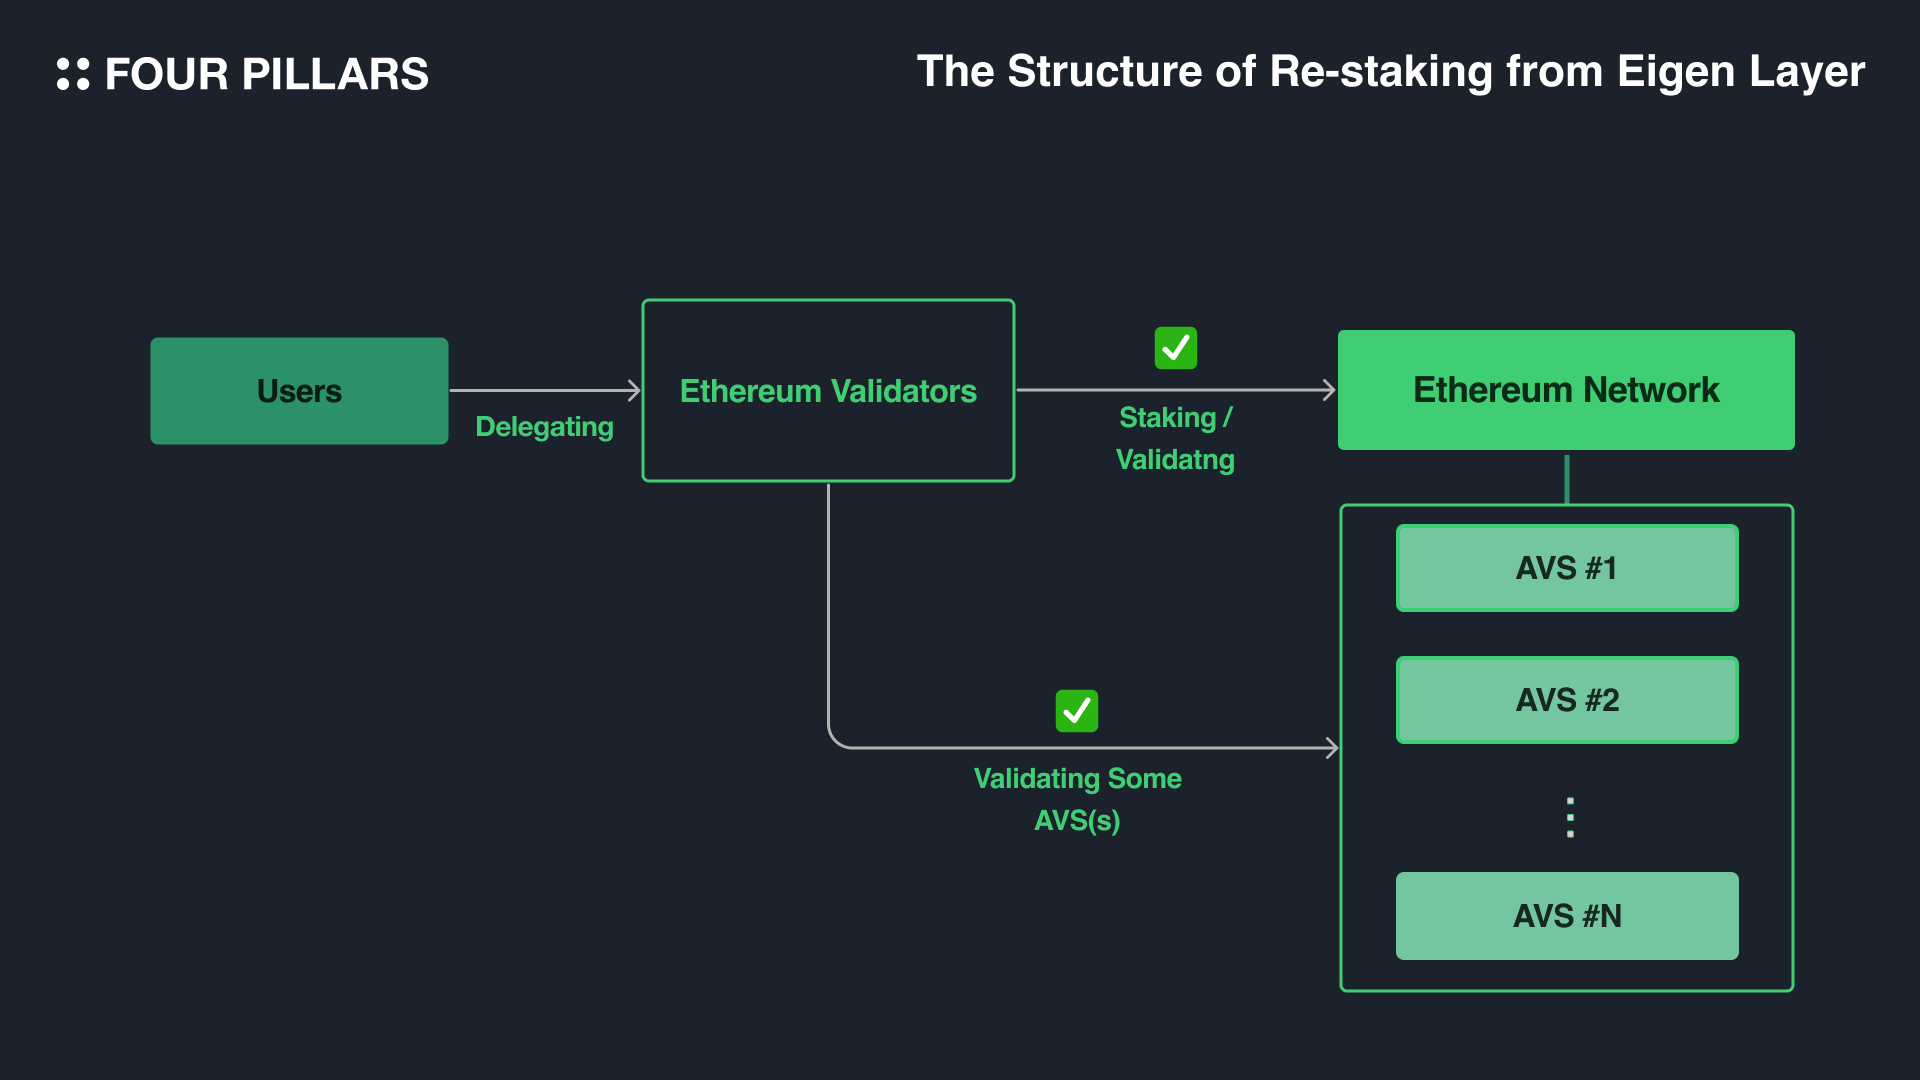Click the Four Pillars four-dot logo
This screenshot has width=1920, height=1080.
(73, 74)
